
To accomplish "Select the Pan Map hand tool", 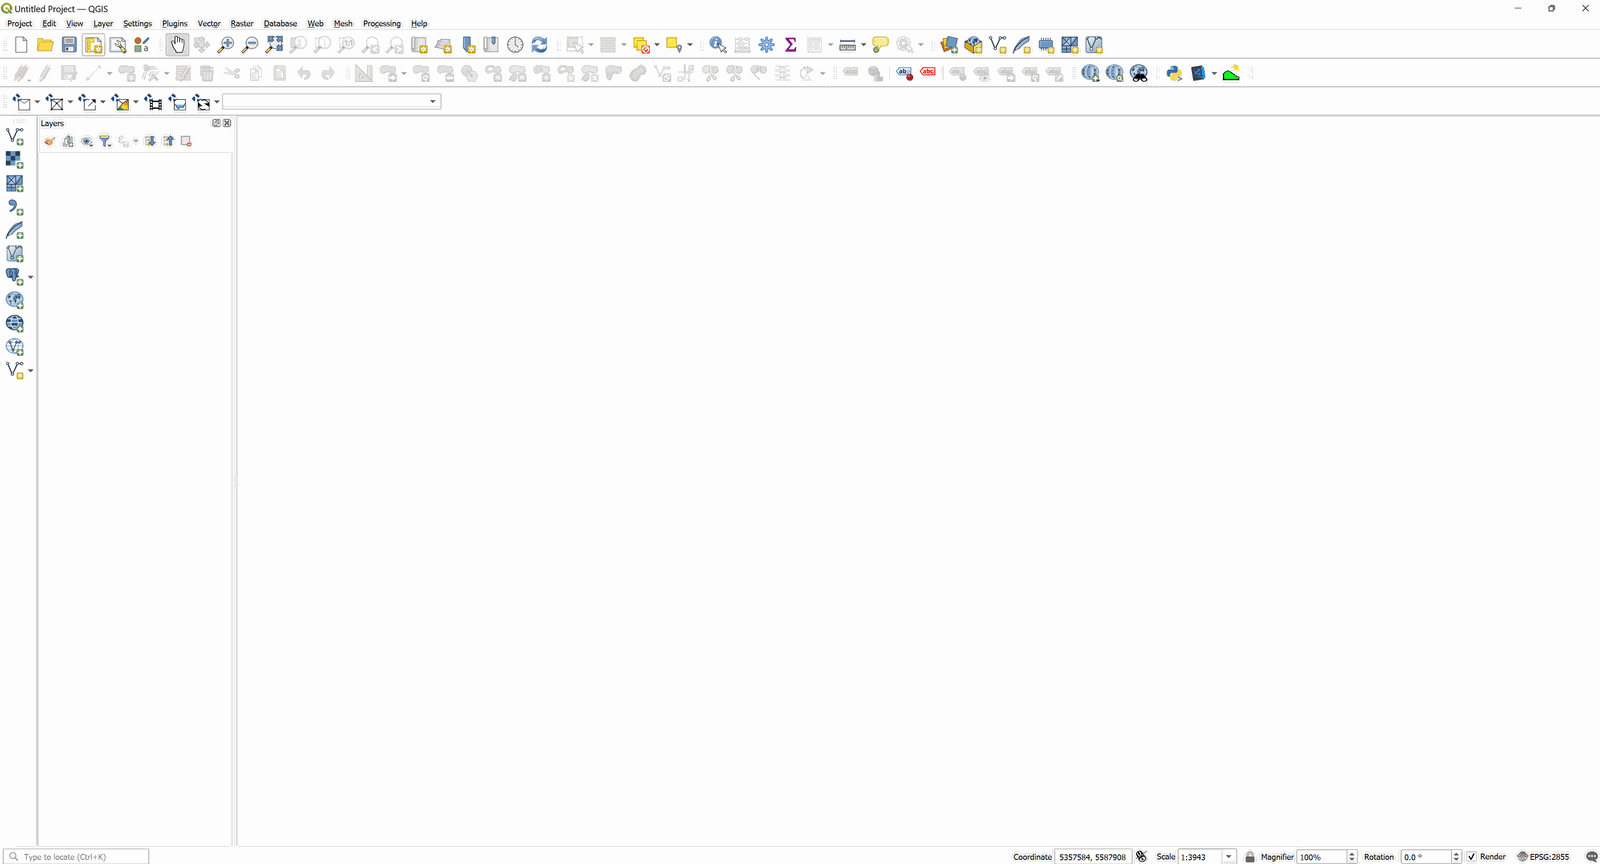I will [x=177, y=45].
